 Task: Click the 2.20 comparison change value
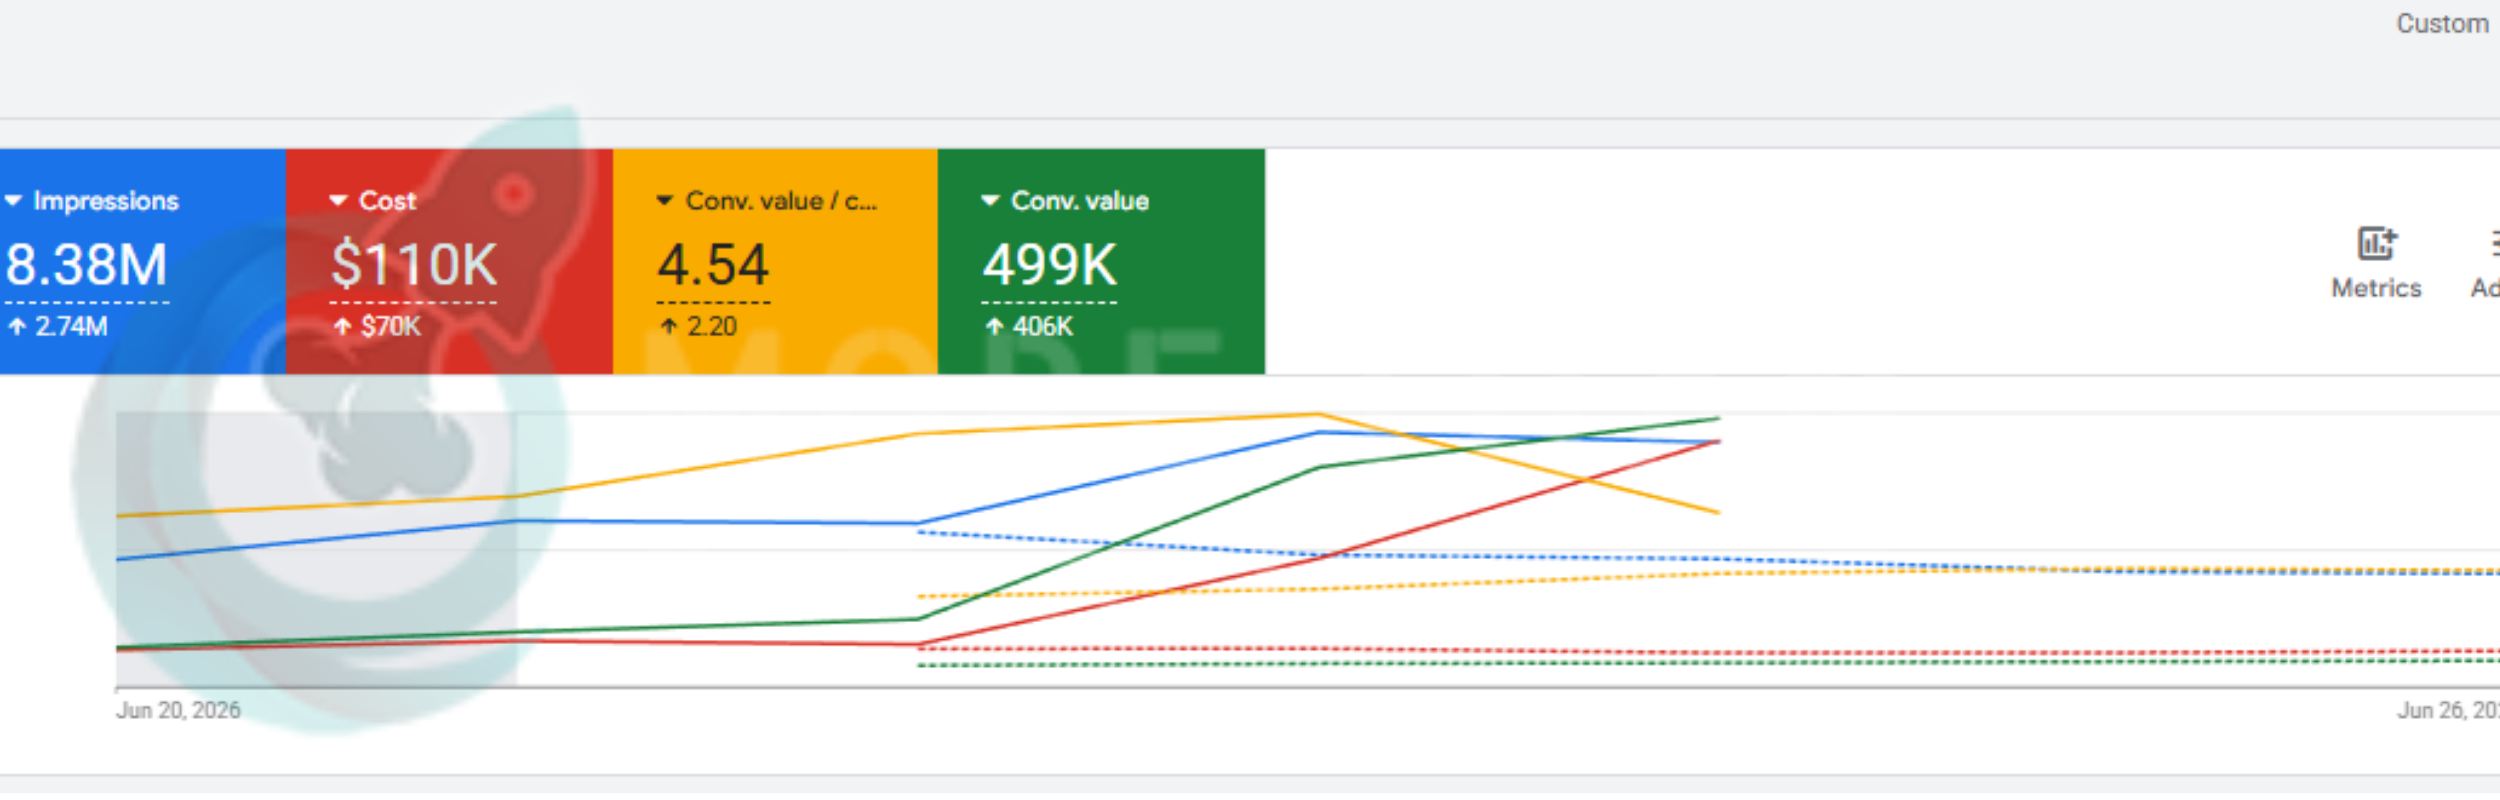pos(712,326)
